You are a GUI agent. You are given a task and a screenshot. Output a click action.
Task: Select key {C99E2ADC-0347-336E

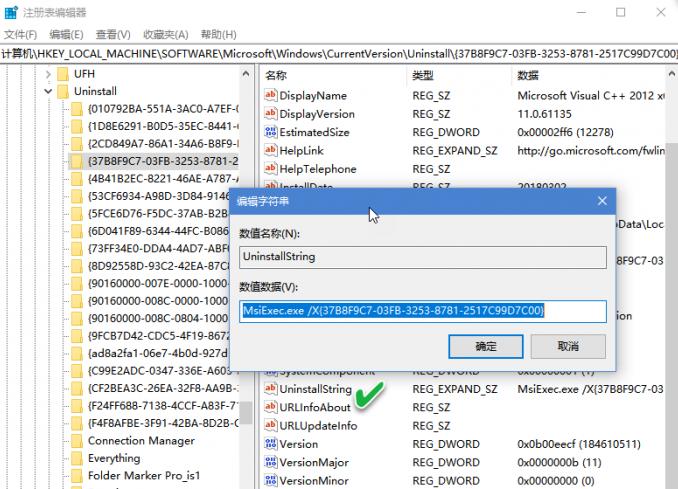(158, 371)
